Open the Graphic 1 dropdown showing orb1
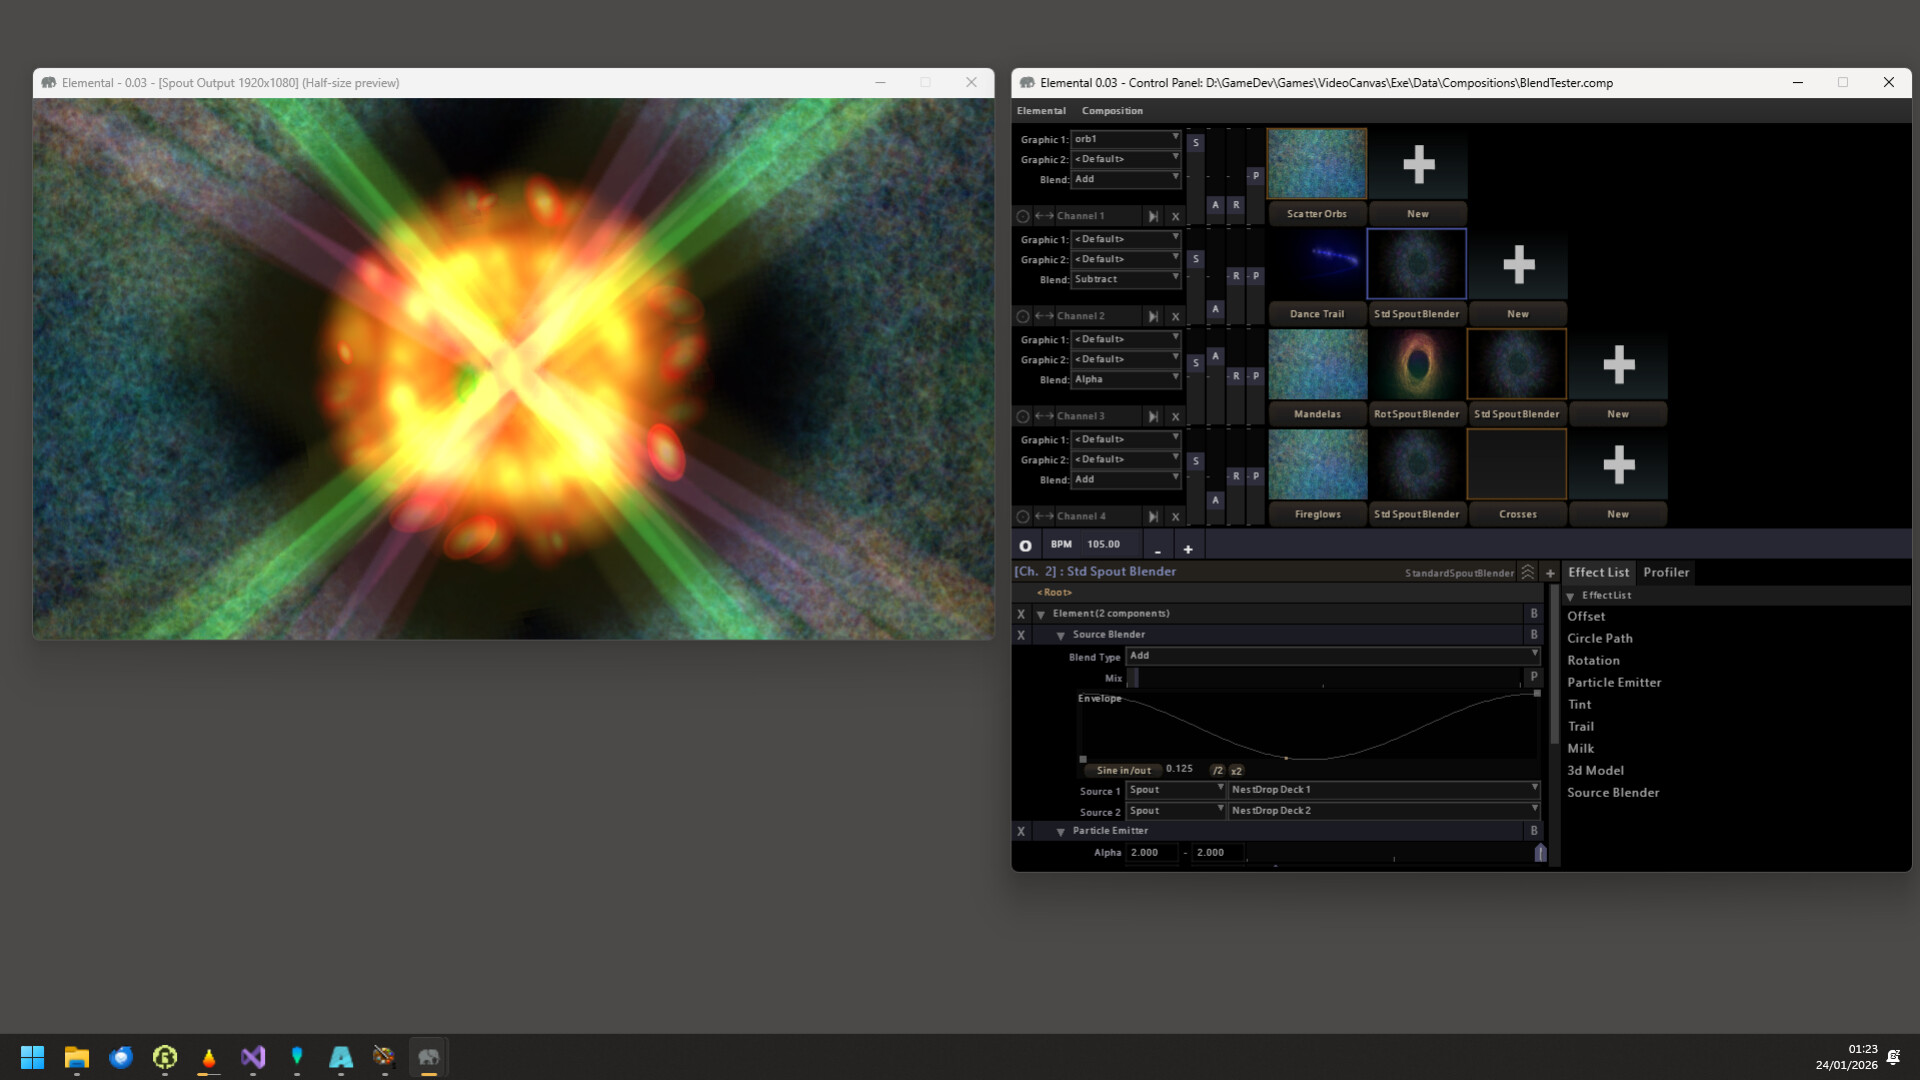 coord(1125,139)
